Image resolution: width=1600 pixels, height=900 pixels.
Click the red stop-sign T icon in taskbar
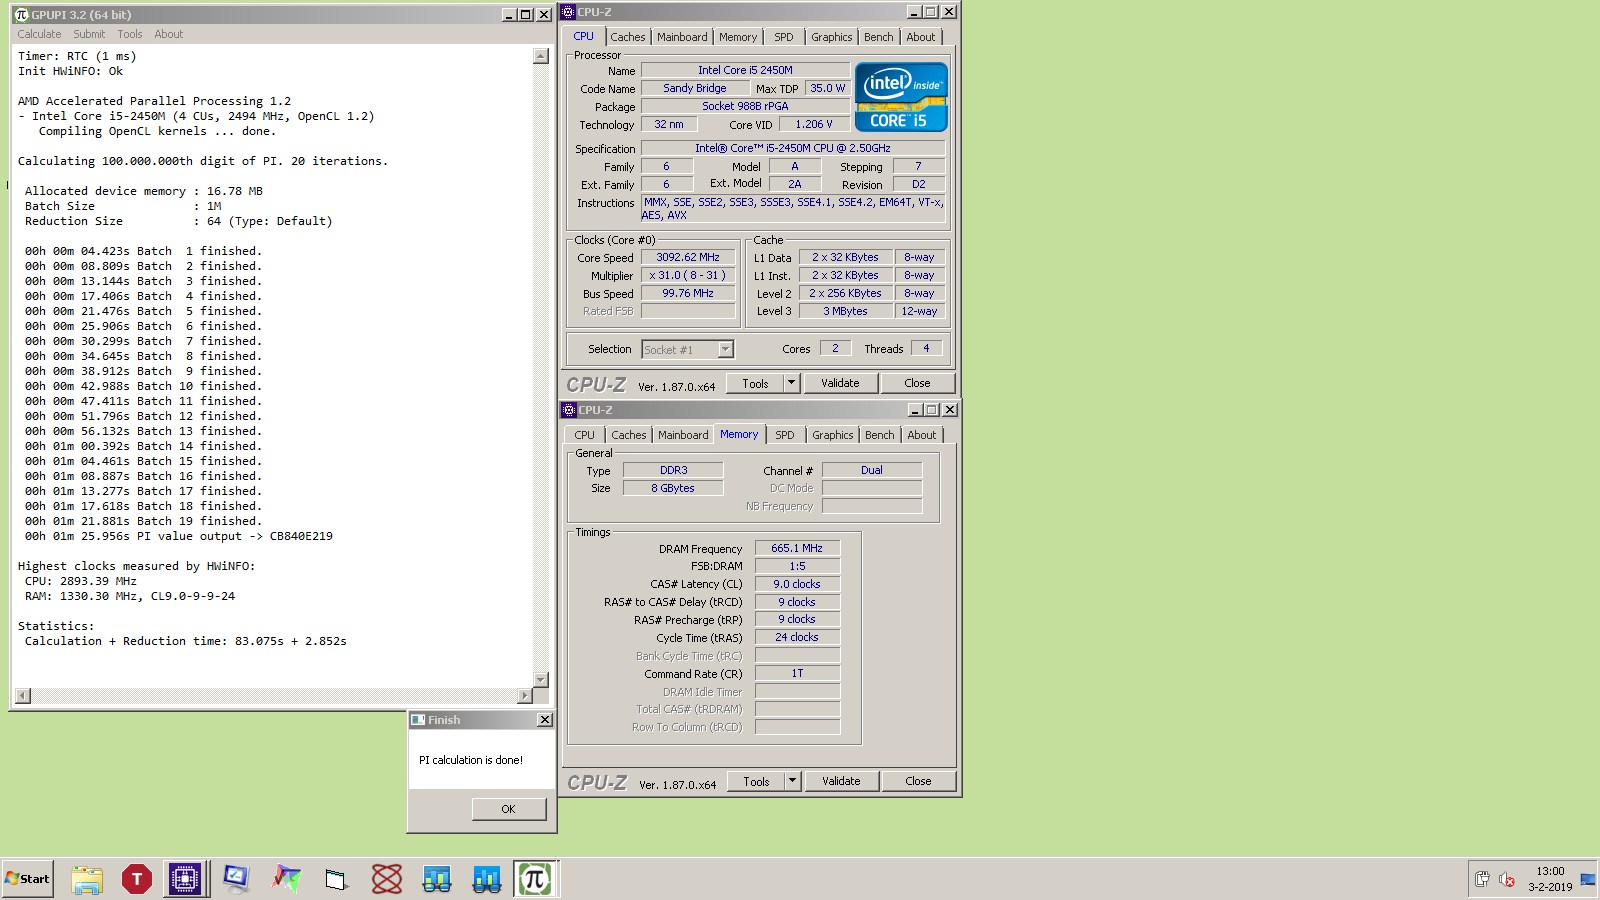(137, 879)
